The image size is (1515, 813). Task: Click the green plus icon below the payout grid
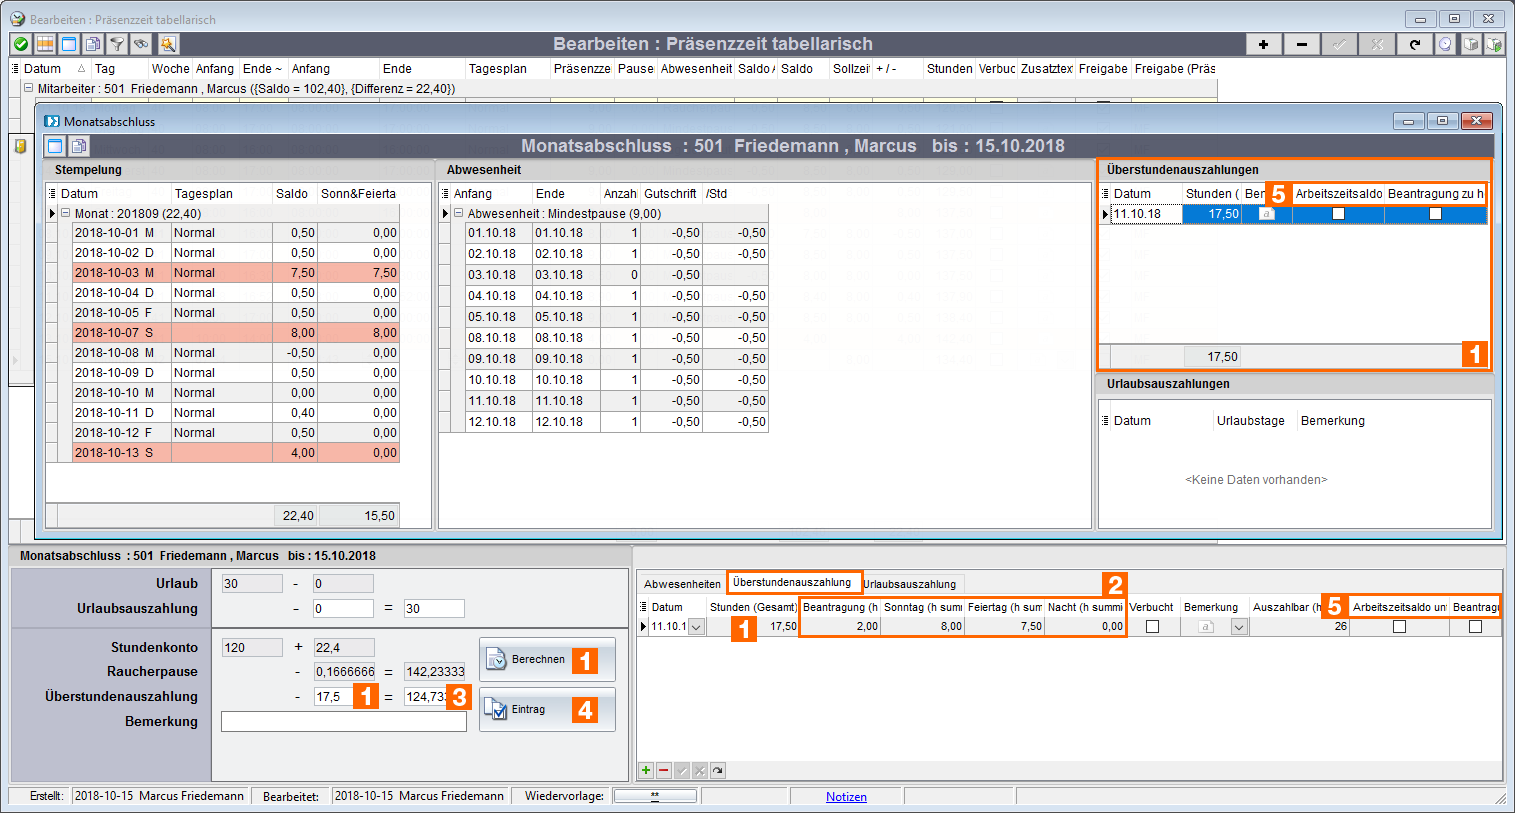(x=646, y=770)
